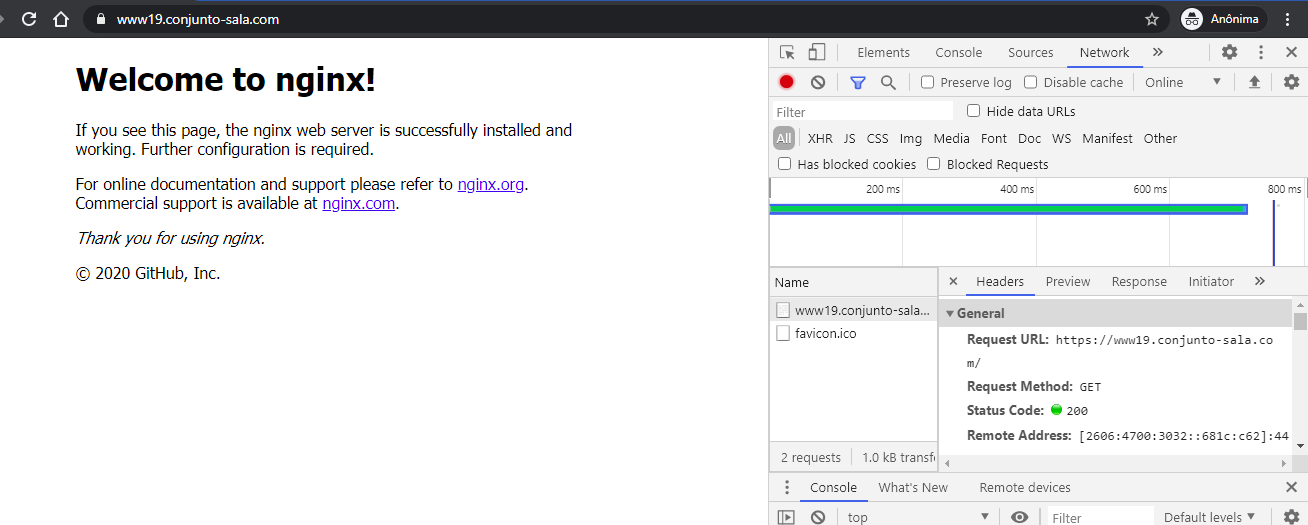1308x525 pixels.
Task: Open the Preview tab of the request
Action: click(1068, 282)
